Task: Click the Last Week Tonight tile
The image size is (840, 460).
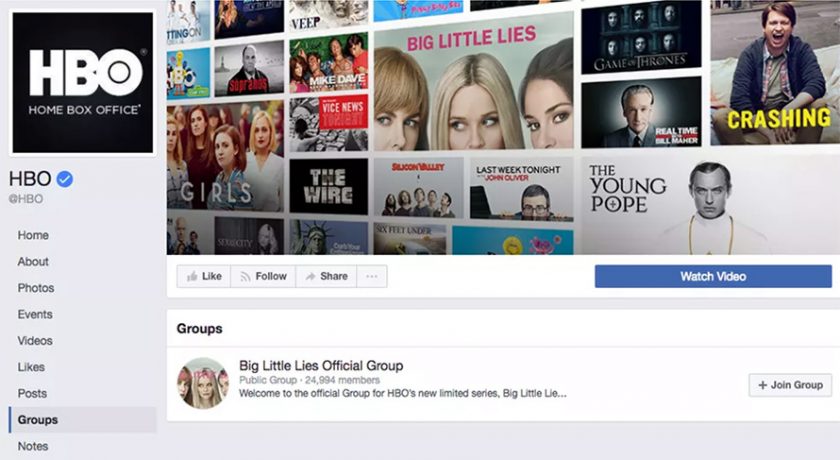Action: pos(521,189)
